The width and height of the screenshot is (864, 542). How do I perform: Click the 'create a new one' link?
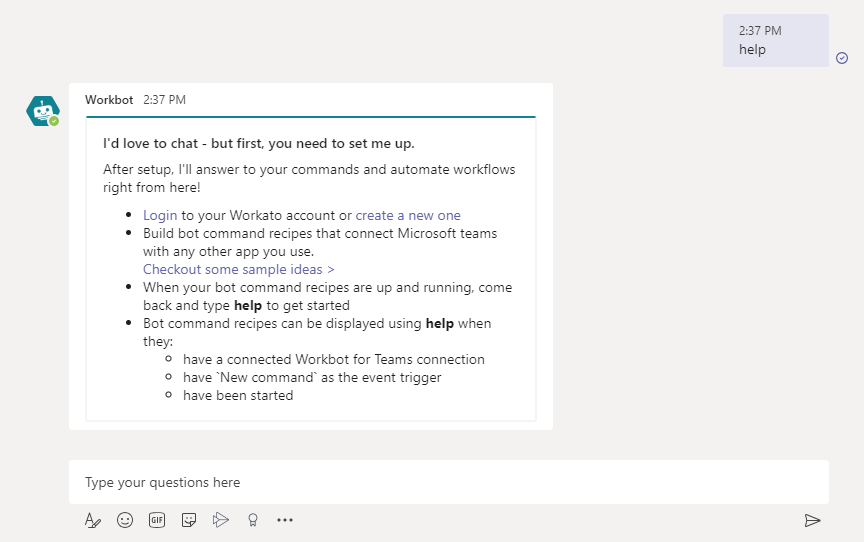click(x=408, y=215)
